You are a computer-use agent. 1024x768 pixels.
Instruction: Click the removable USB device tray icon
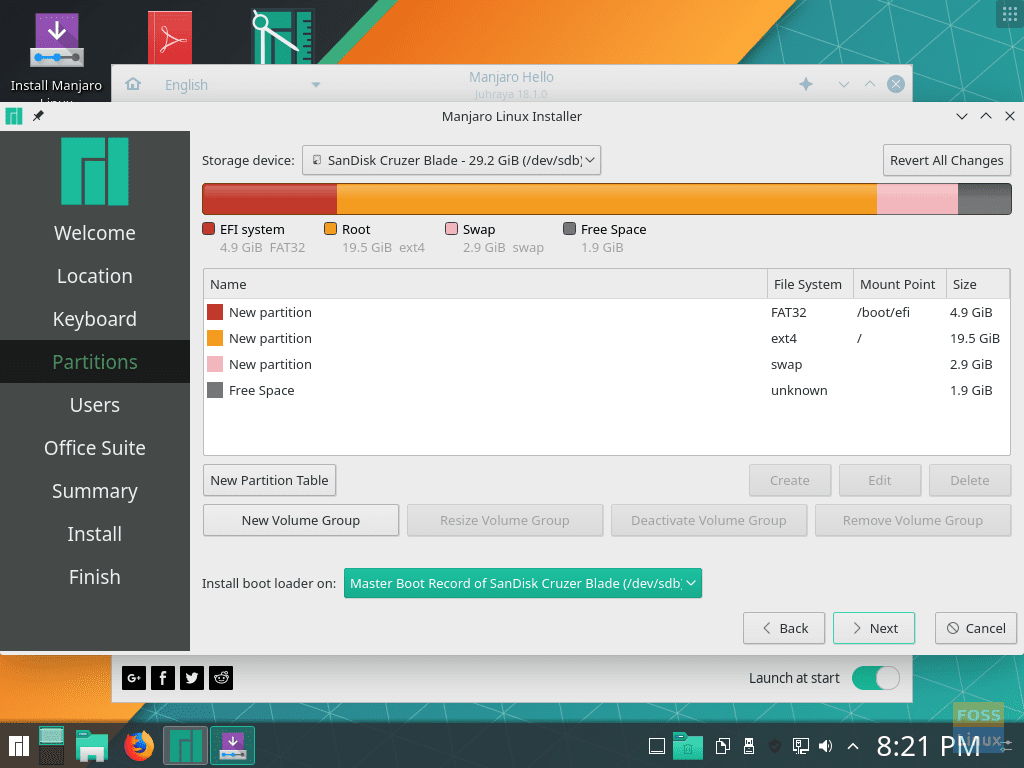pyautogui.click(x=749, y=745)
